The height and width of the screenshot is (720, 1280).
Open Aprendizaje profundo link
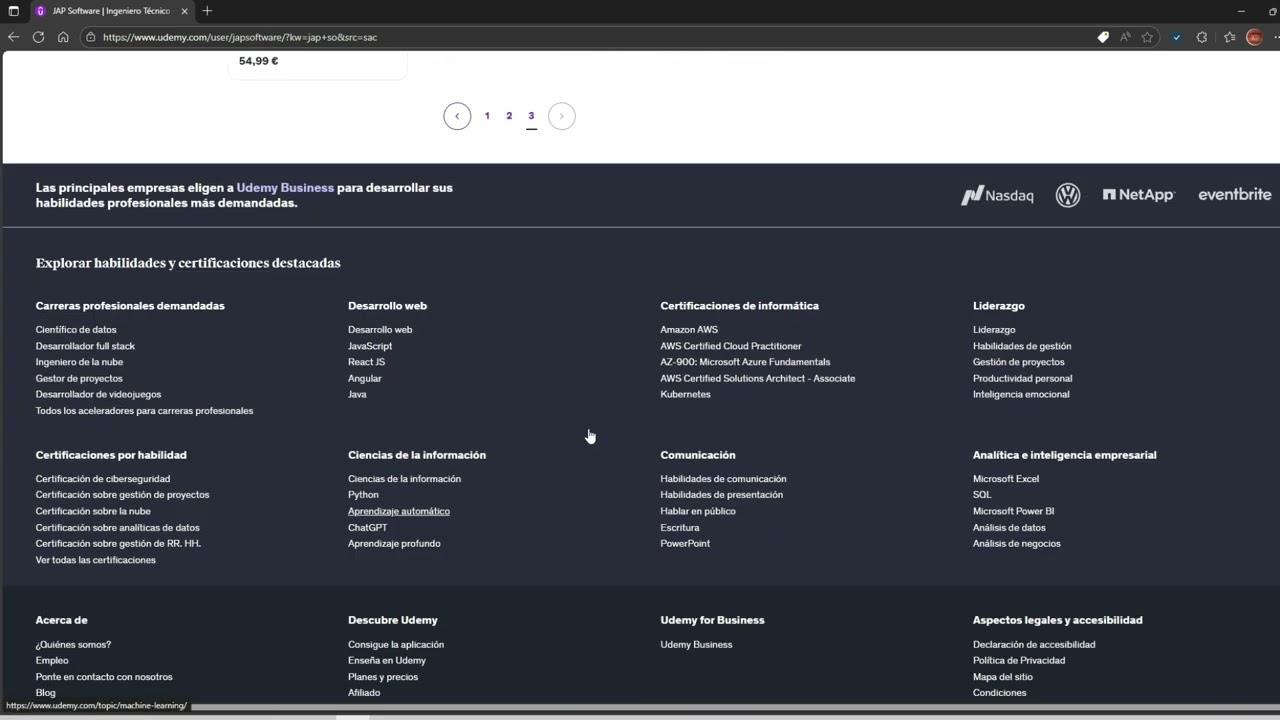point(394,543)
